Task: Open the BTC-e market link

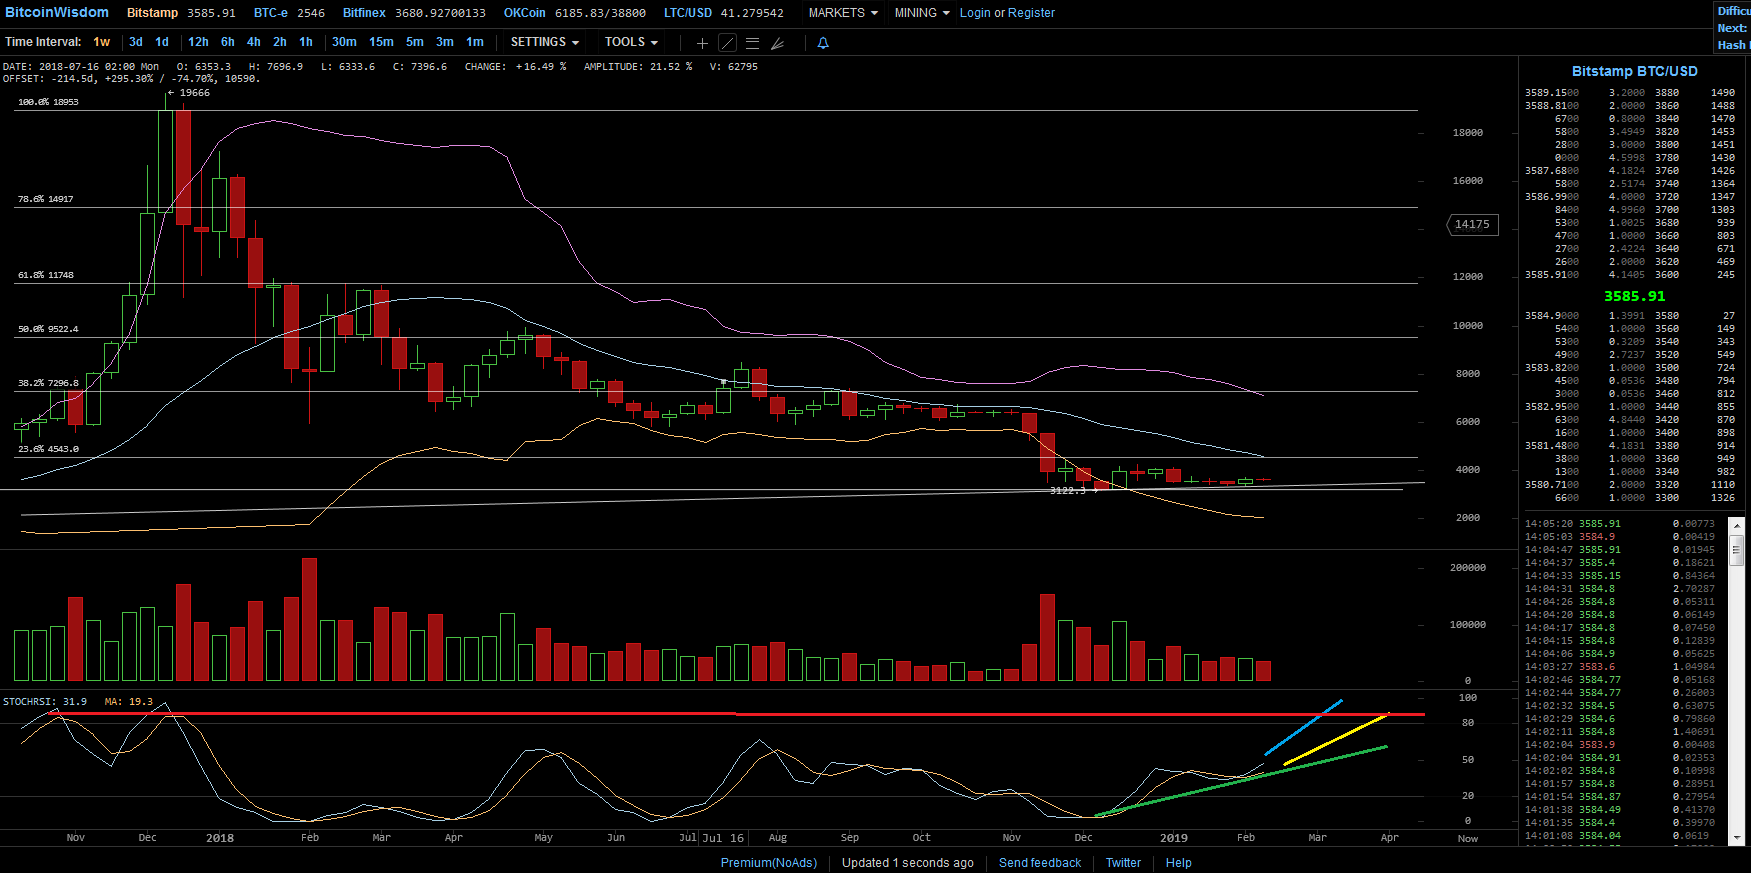Action: (x=289, y=13)
